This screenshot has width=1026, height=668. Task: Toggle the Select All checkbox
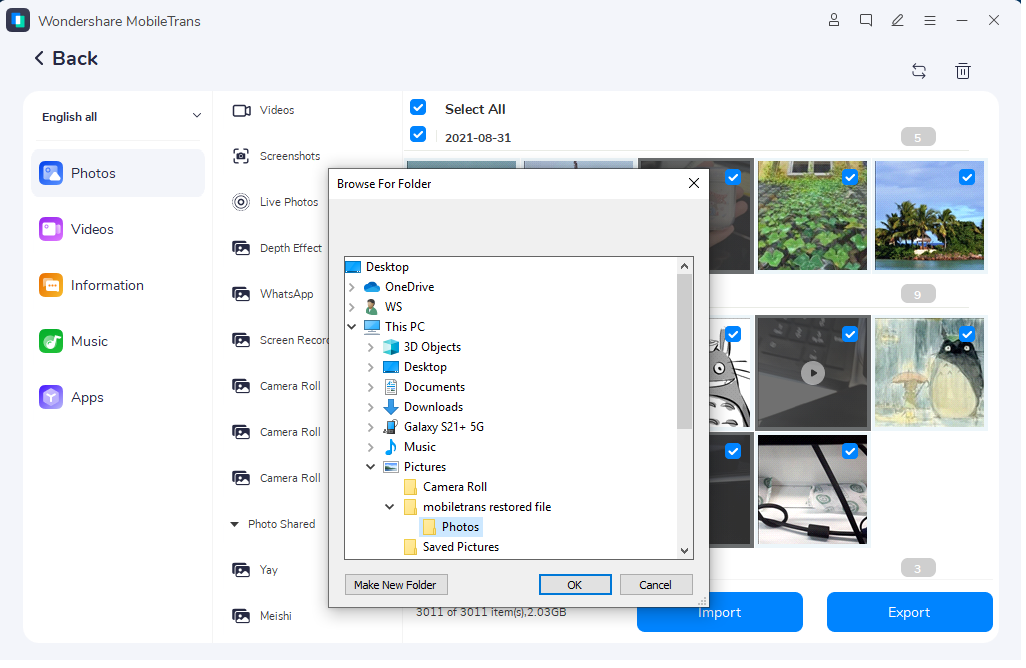pos(418,108)
